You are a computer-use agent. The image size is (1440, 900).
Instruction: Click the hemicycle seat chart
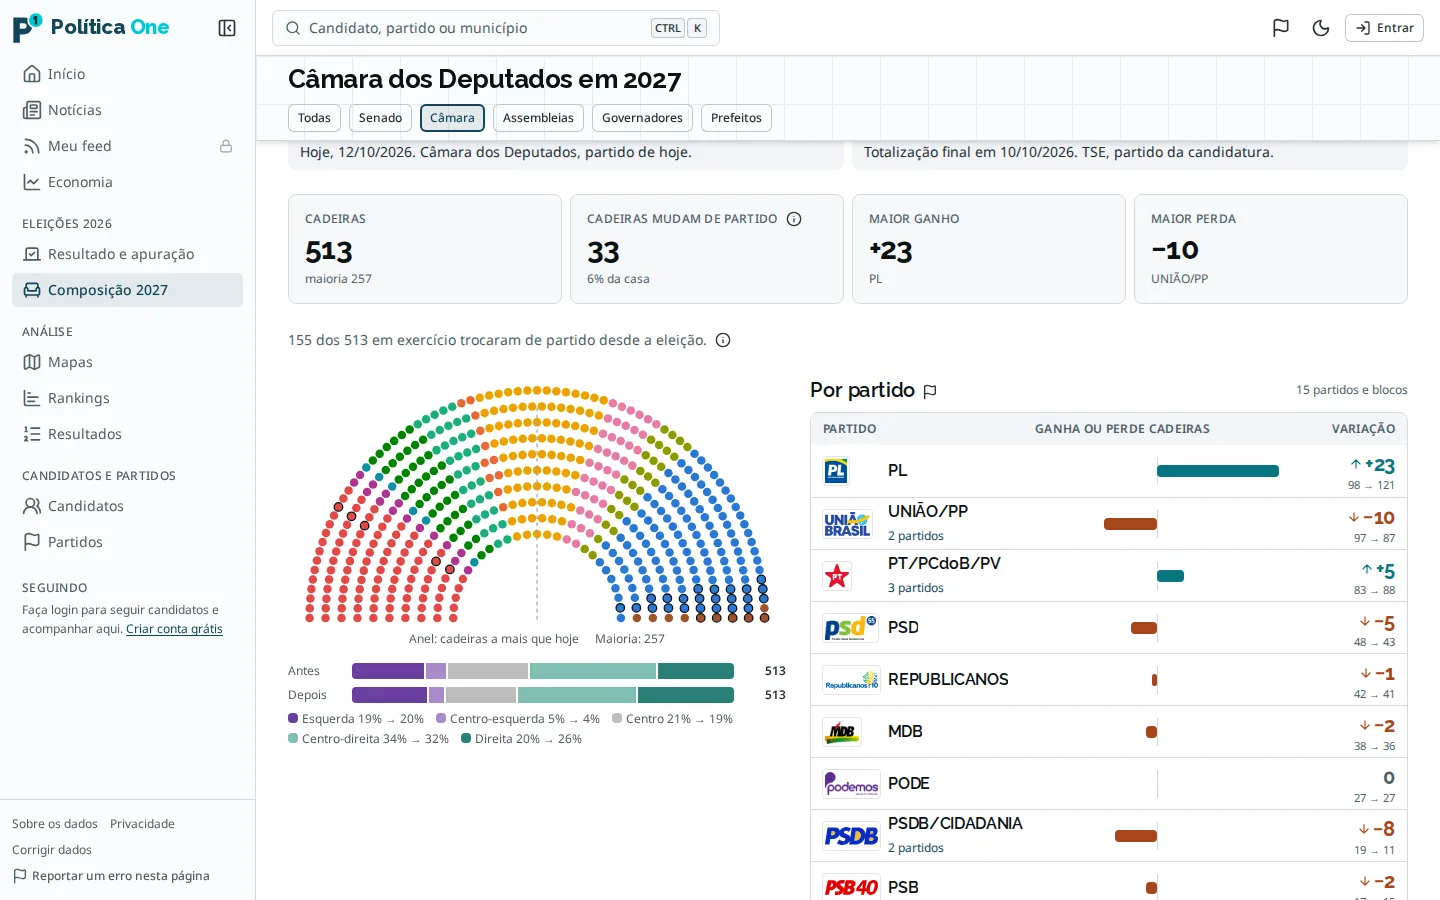(x=537, y=505)
